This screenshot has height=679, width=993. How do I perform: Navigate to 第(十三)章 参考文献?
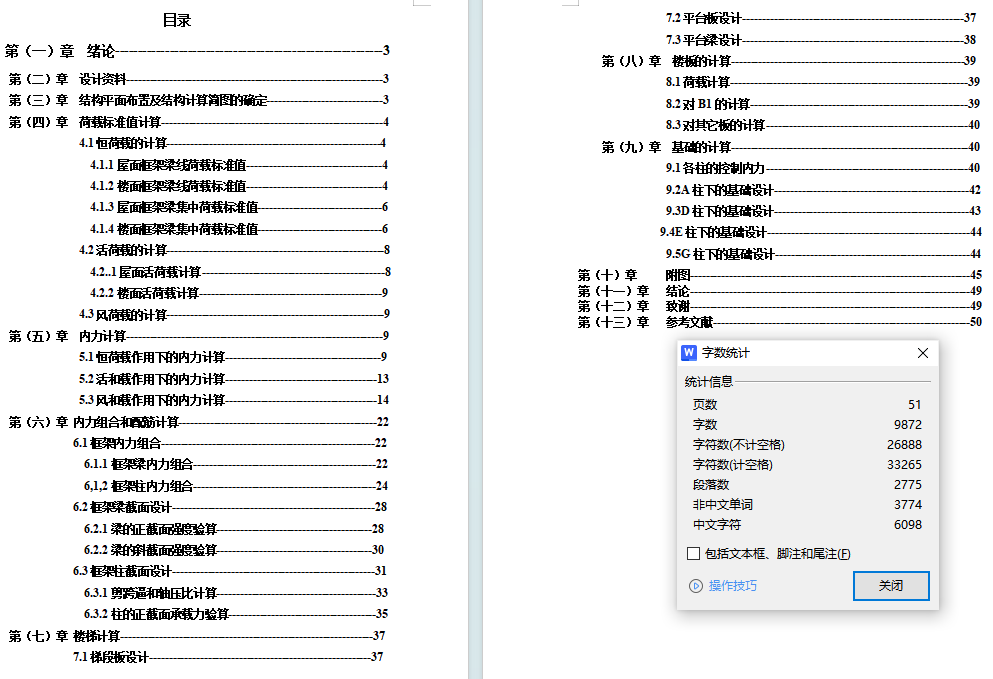click(x=646, y=322)
